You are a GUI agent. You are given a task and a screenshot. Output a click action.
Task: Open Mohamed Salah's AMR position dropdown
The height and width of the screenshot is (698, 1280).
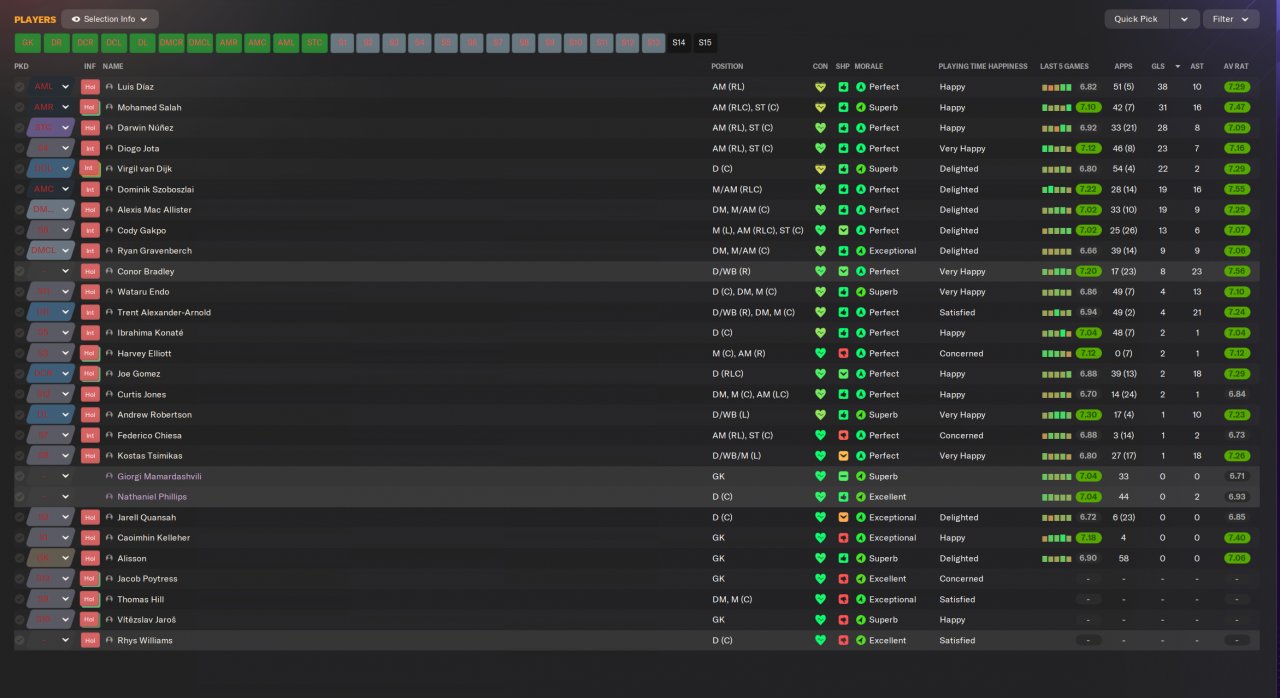tap(52, 107)
